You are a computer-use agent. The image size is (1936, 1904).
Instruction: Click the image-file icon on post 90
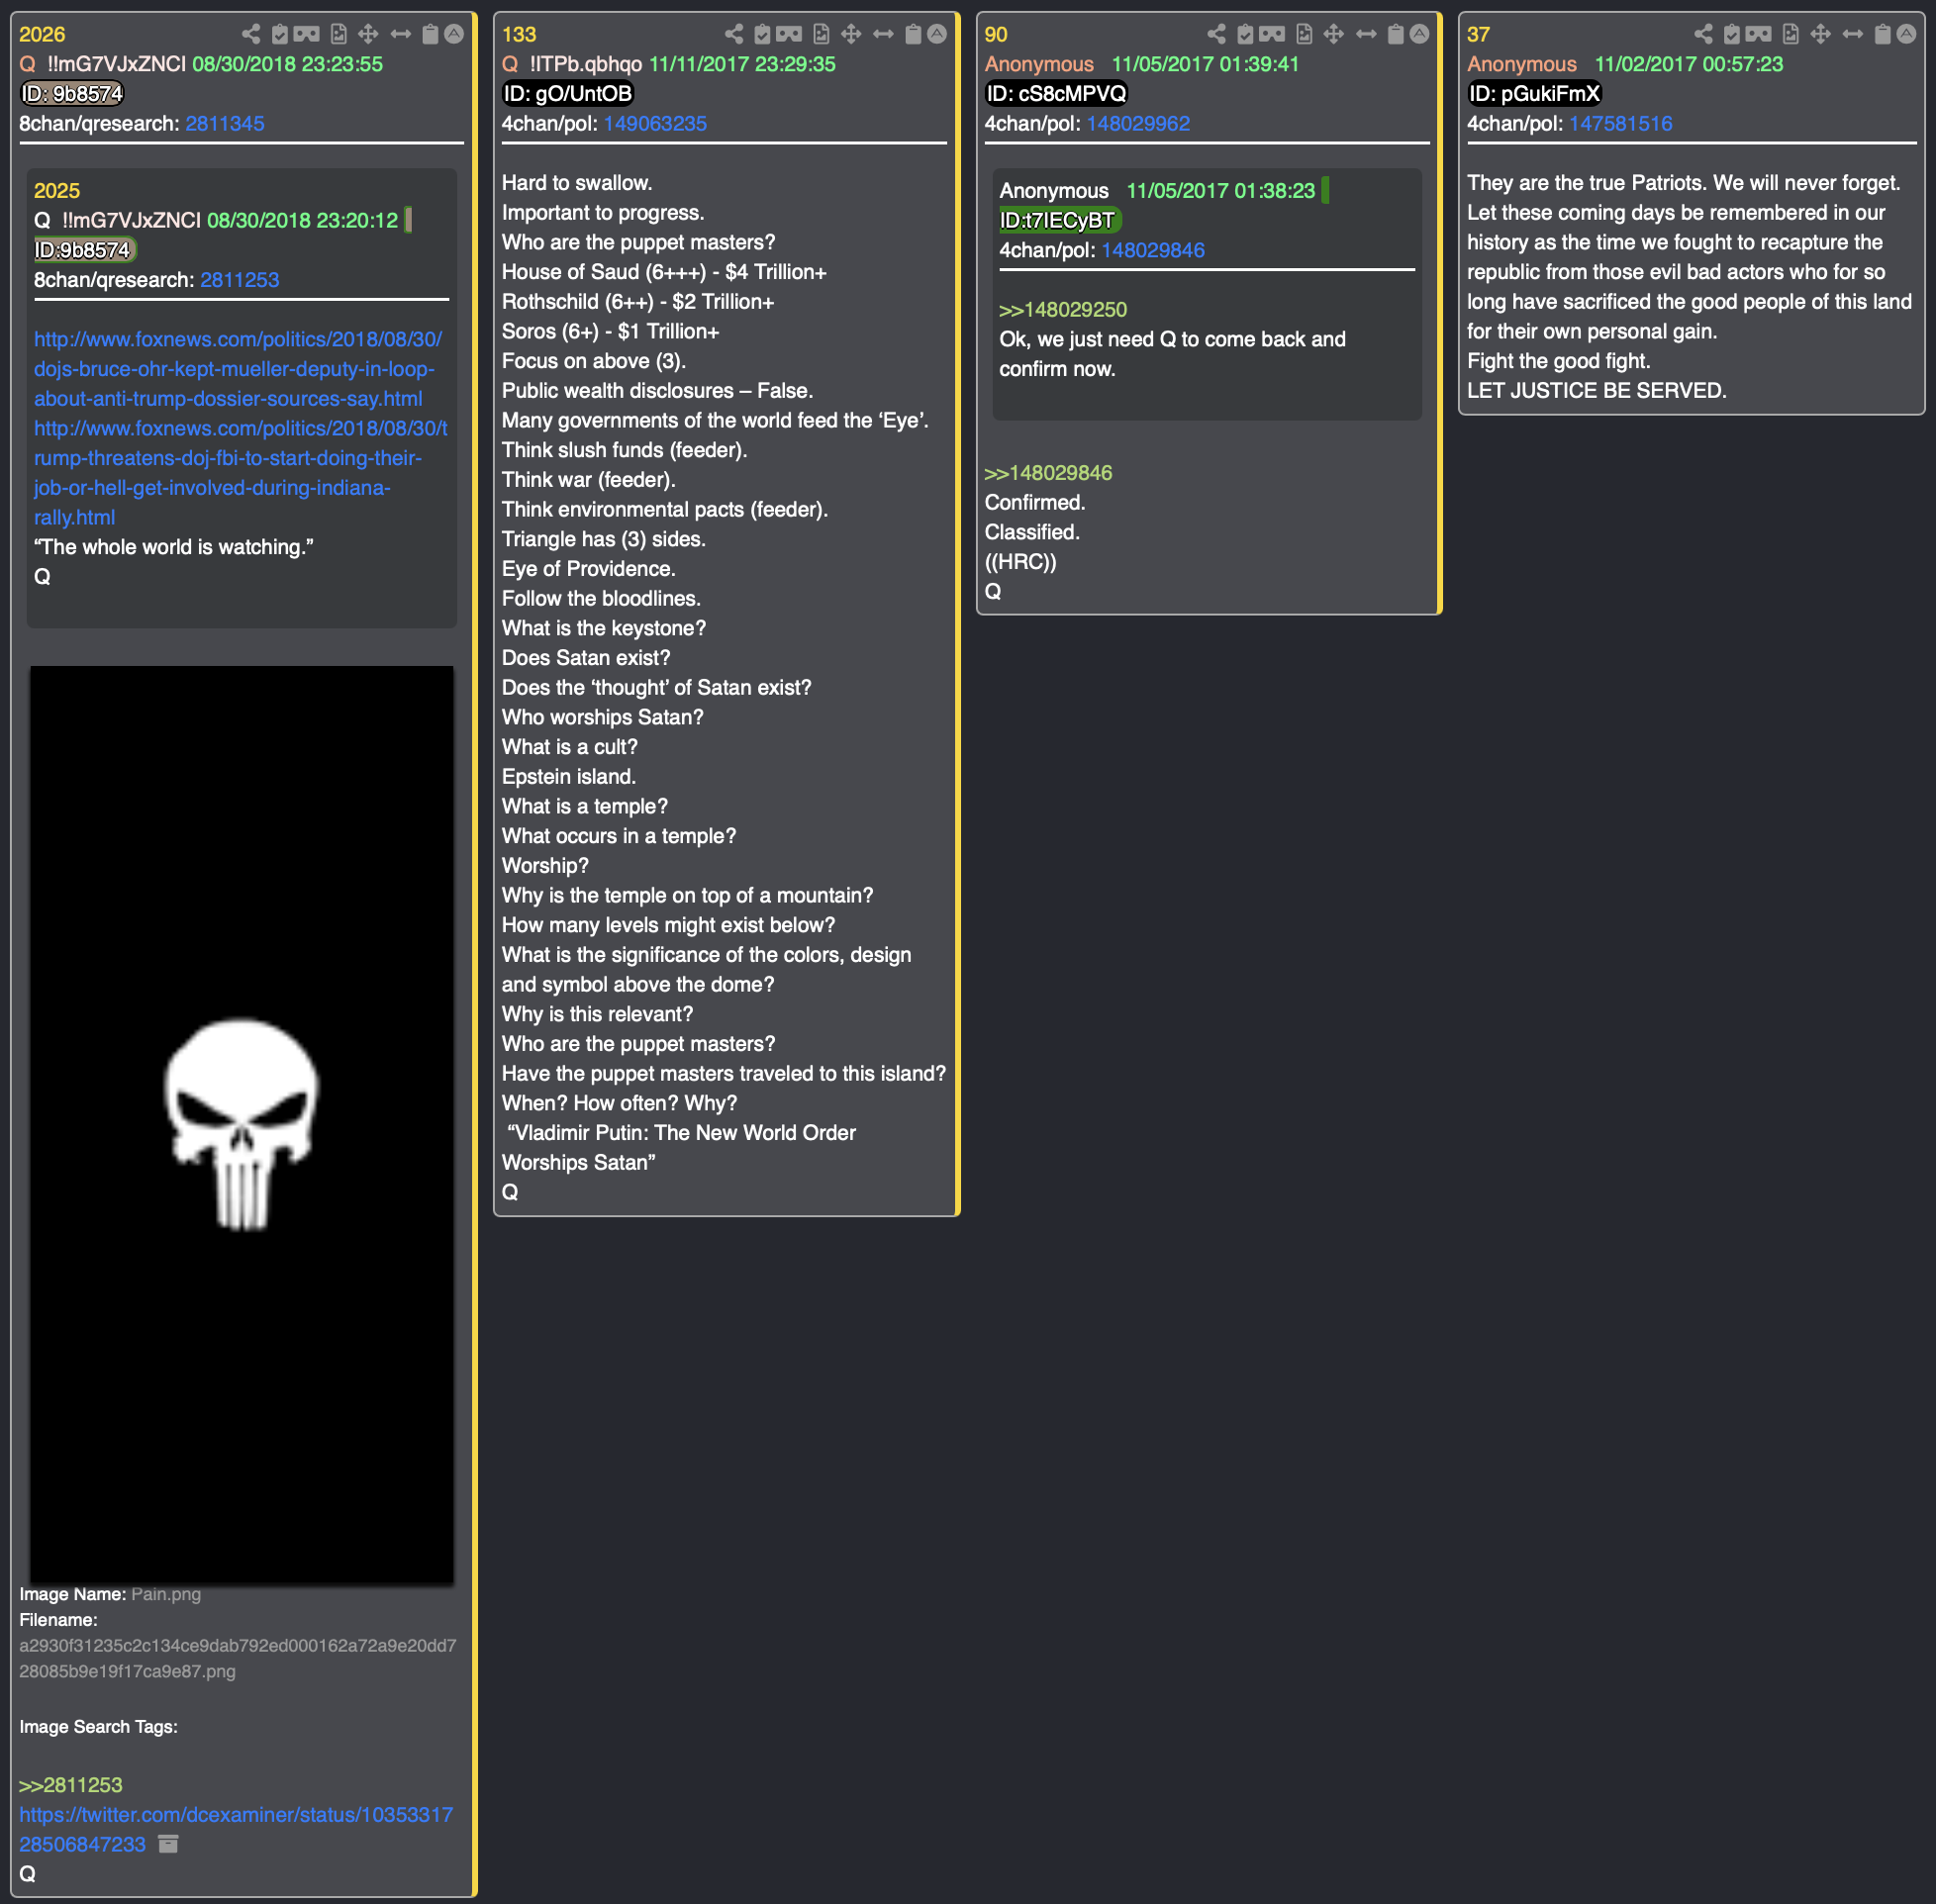[1304, 34]
